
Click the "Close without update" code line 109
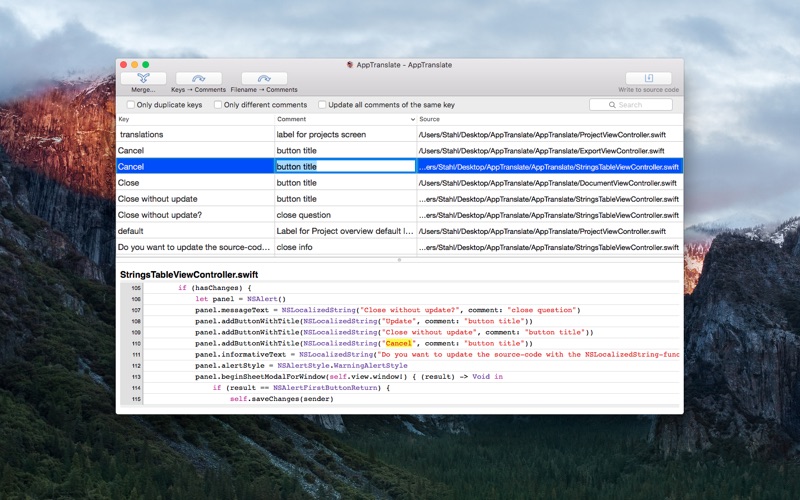[394, 333]
